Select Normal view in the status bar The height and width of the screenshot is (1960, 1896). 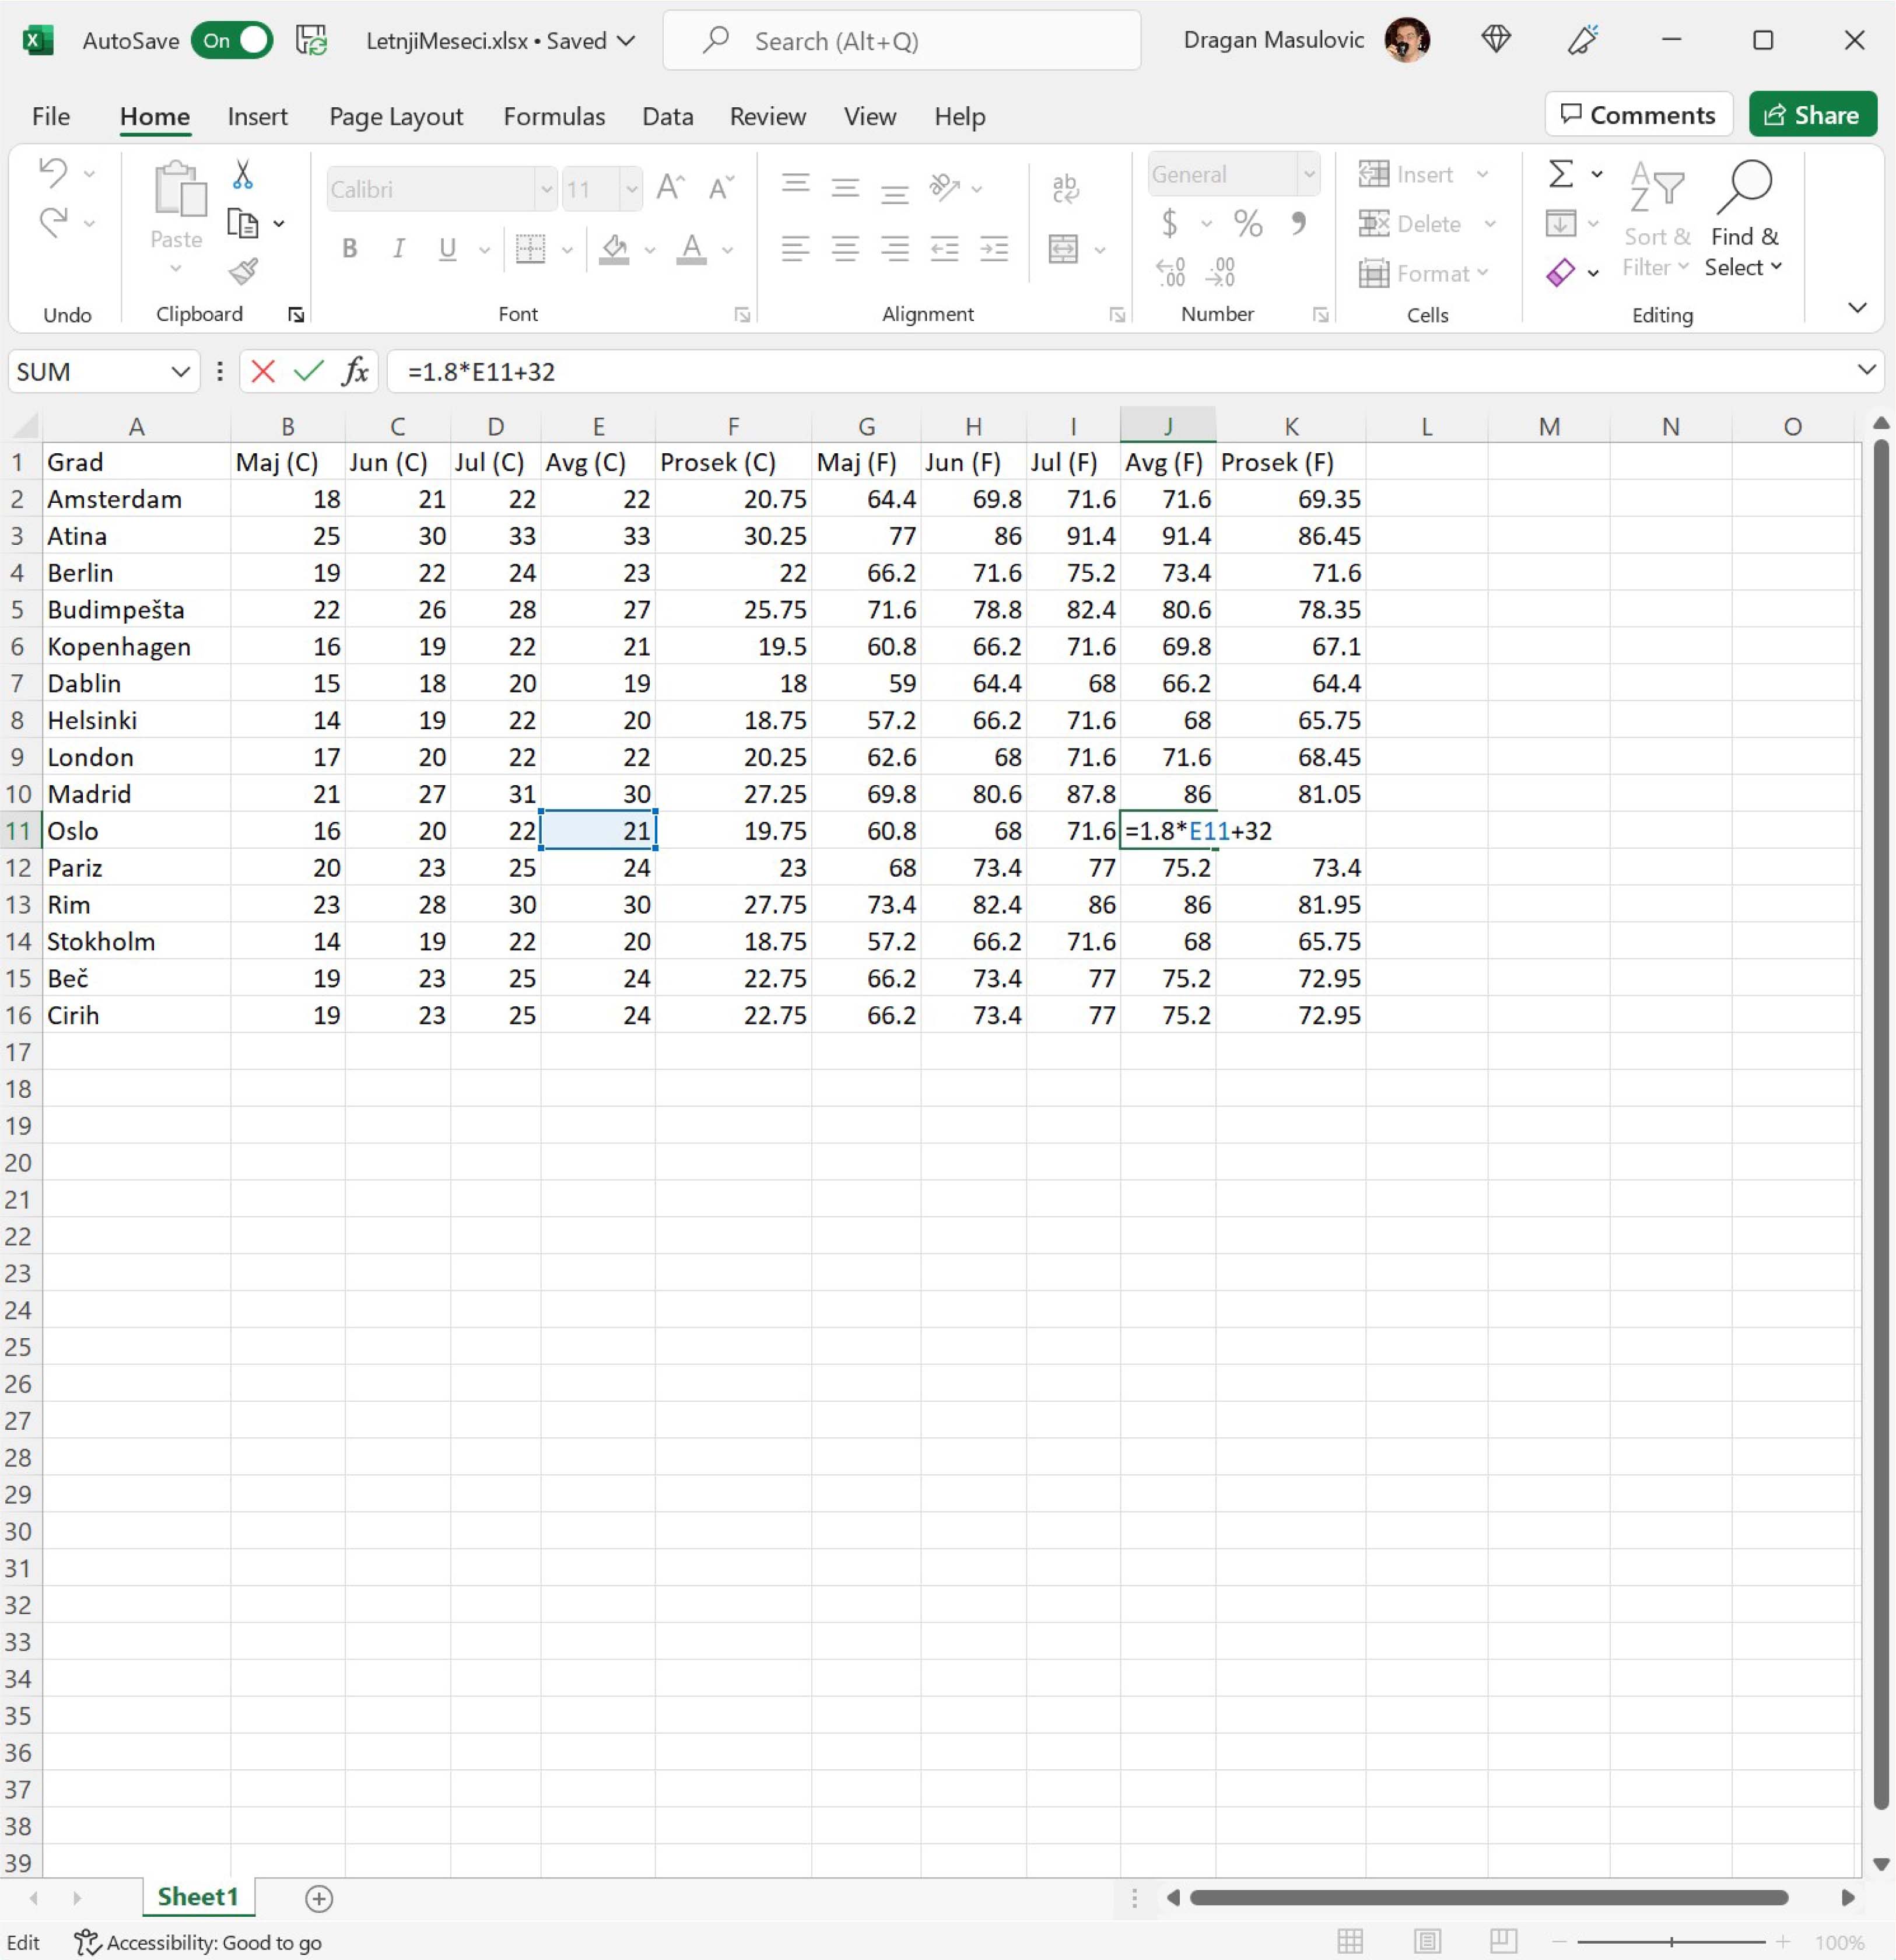[1350, 1941]
